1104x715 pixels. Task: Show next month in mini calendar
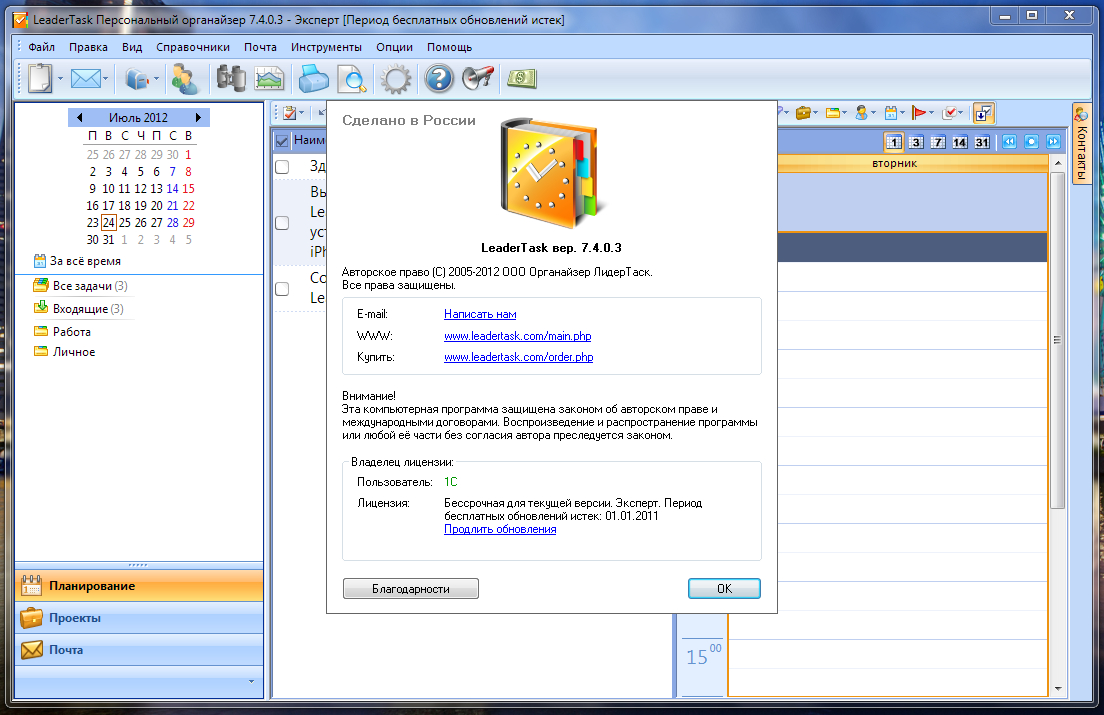(199, 118)
